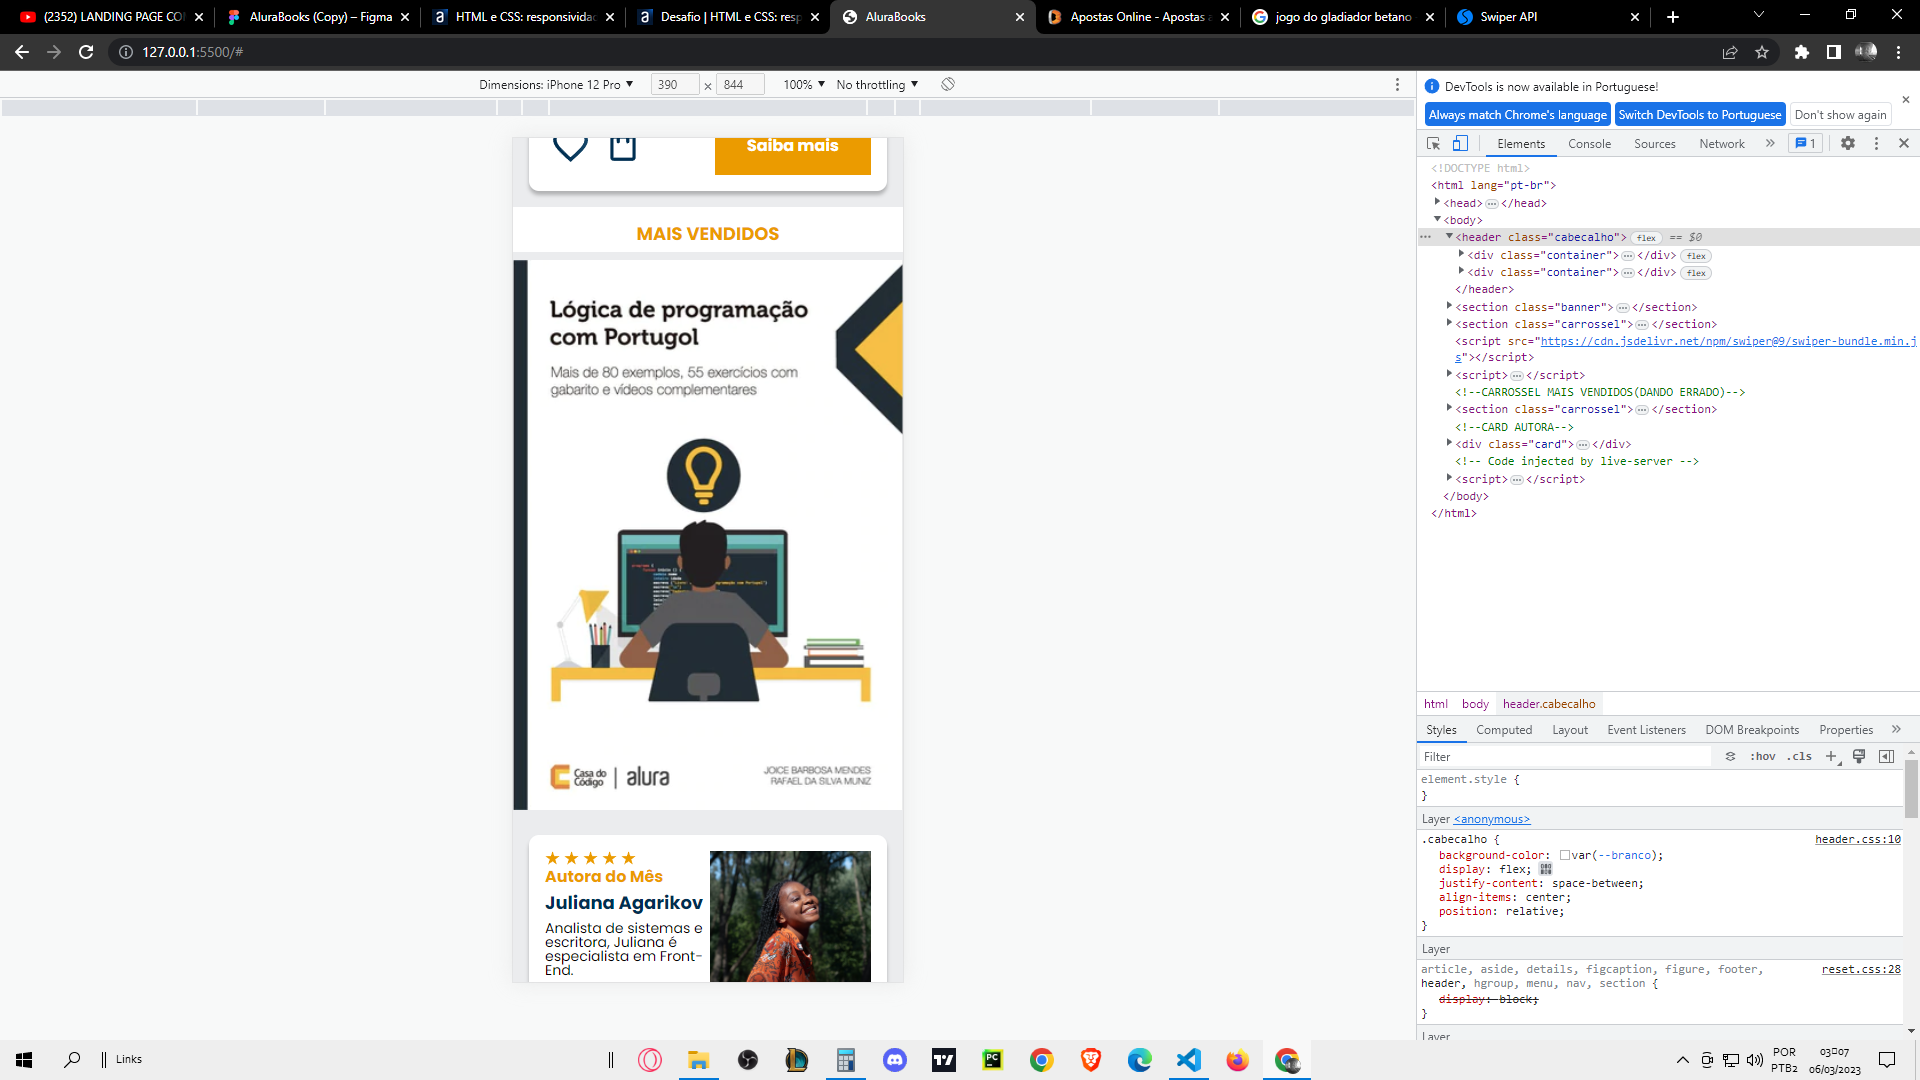This screenshot has width=1920, height=1080.
Task: Open the Event Listeners tab
Action: tap(1646, 730)
